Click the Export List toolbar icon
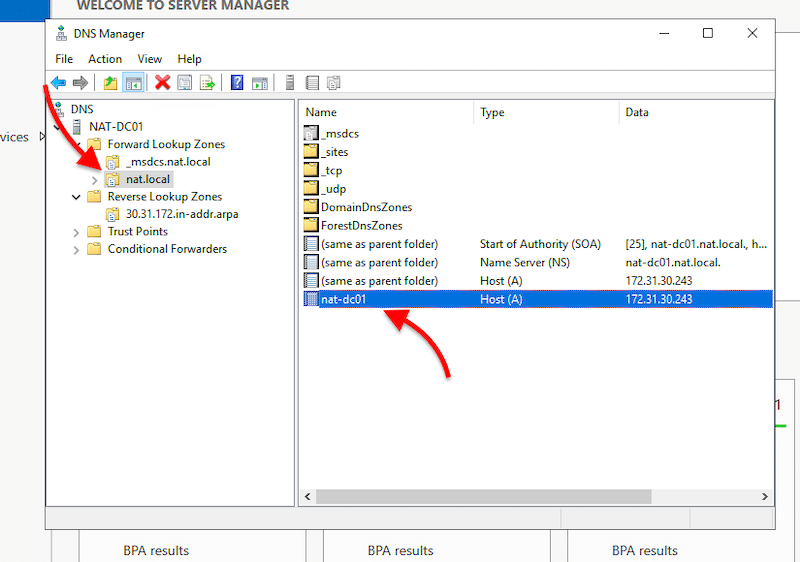Image resolution: width=800 pixels, height=562 pixels. pyautogui.click(x=208, y=83)
